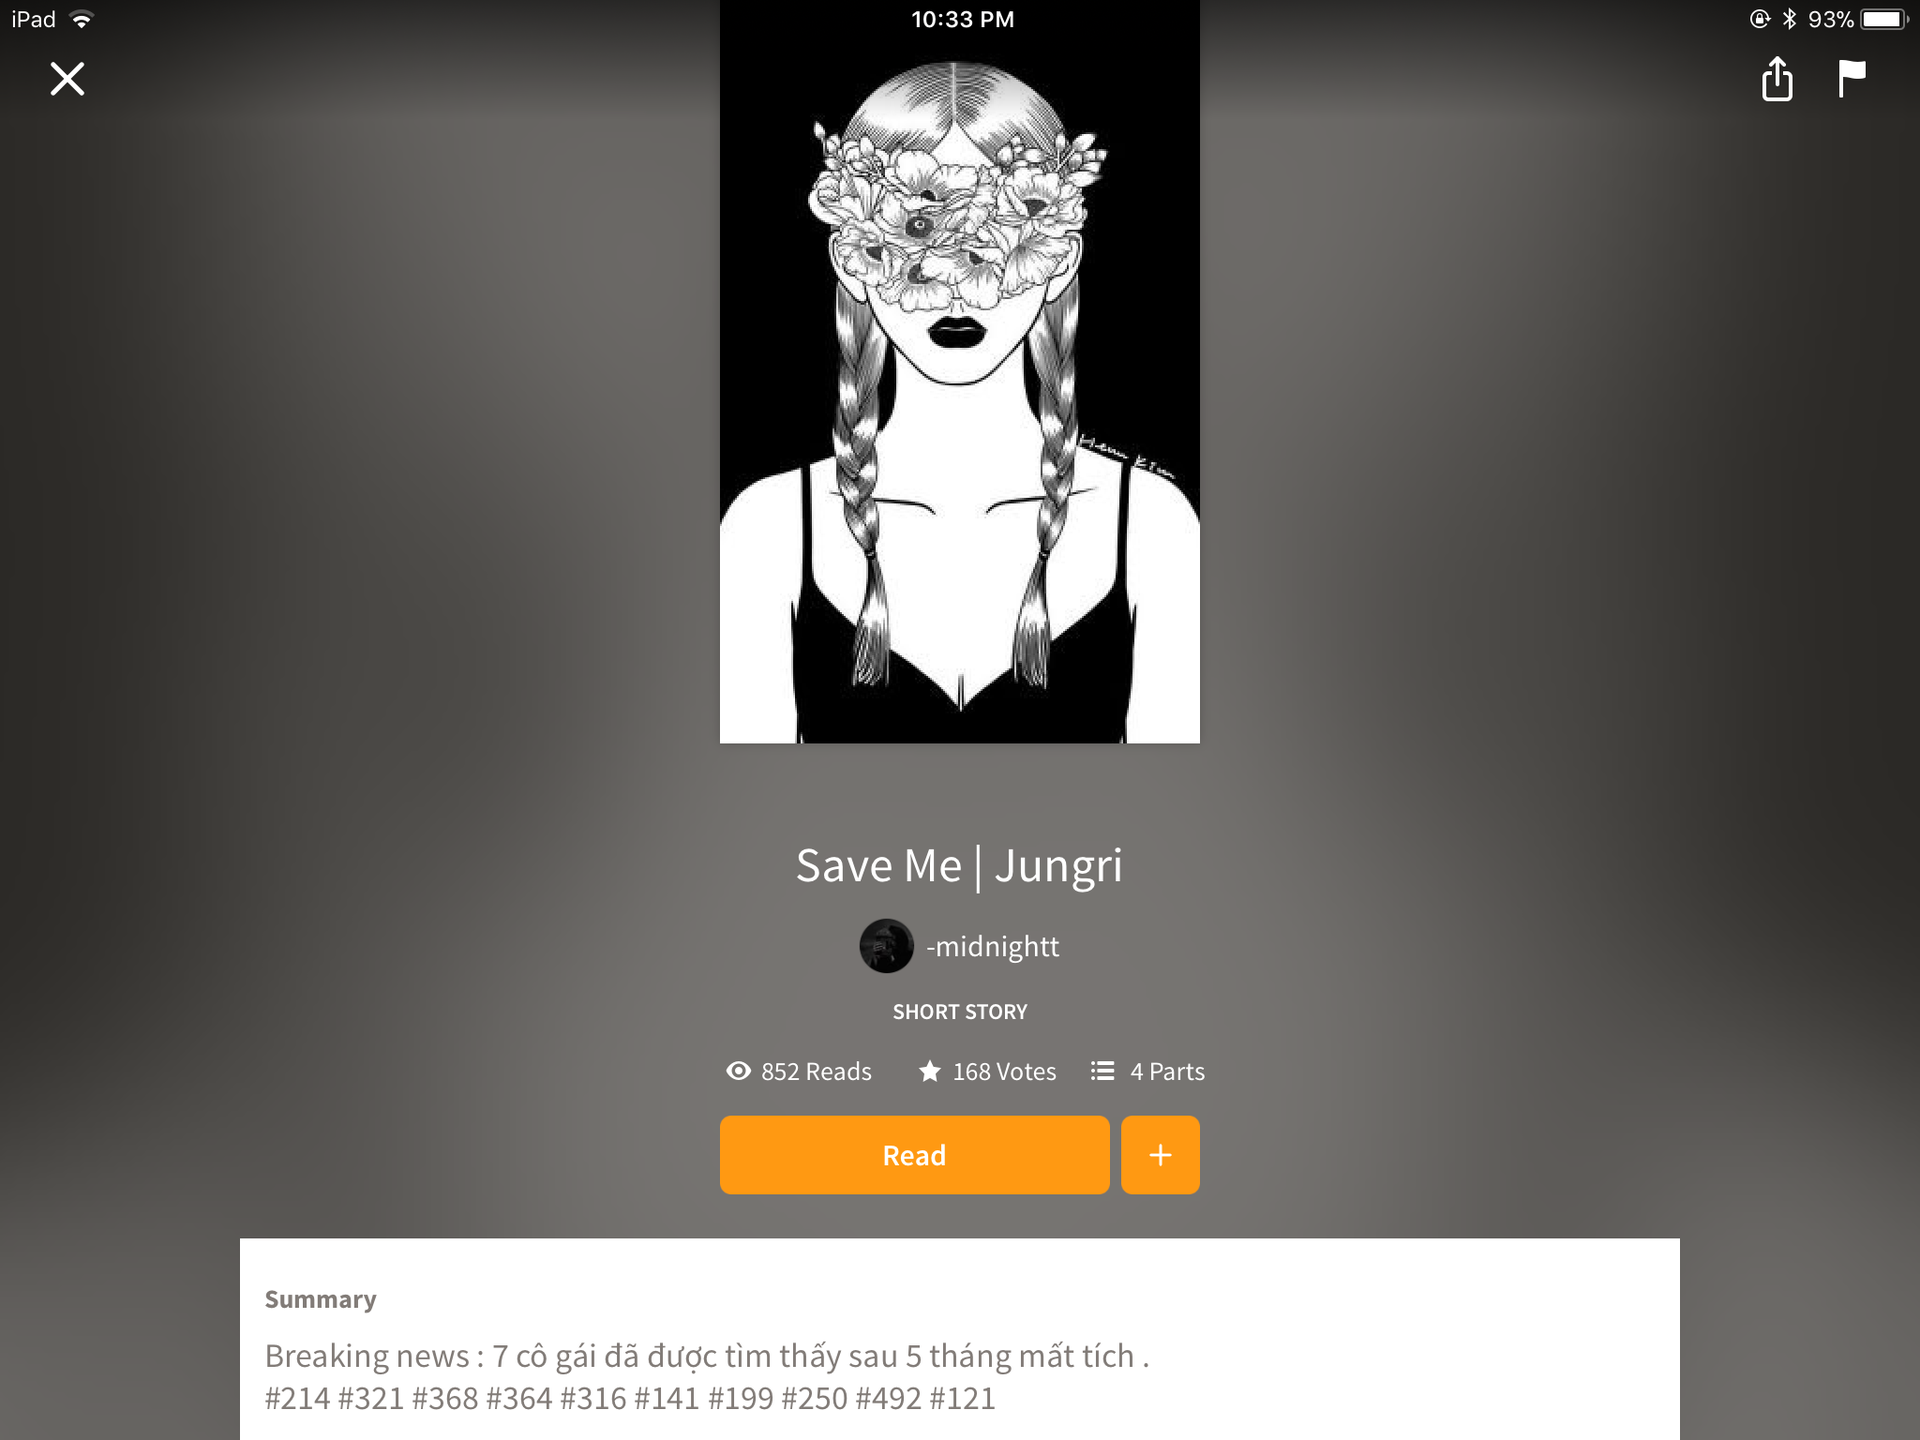Viewport: 1920px width, 1440px height.
Task: Tap the 852 Reads count
Action: tap(816, 1071)
